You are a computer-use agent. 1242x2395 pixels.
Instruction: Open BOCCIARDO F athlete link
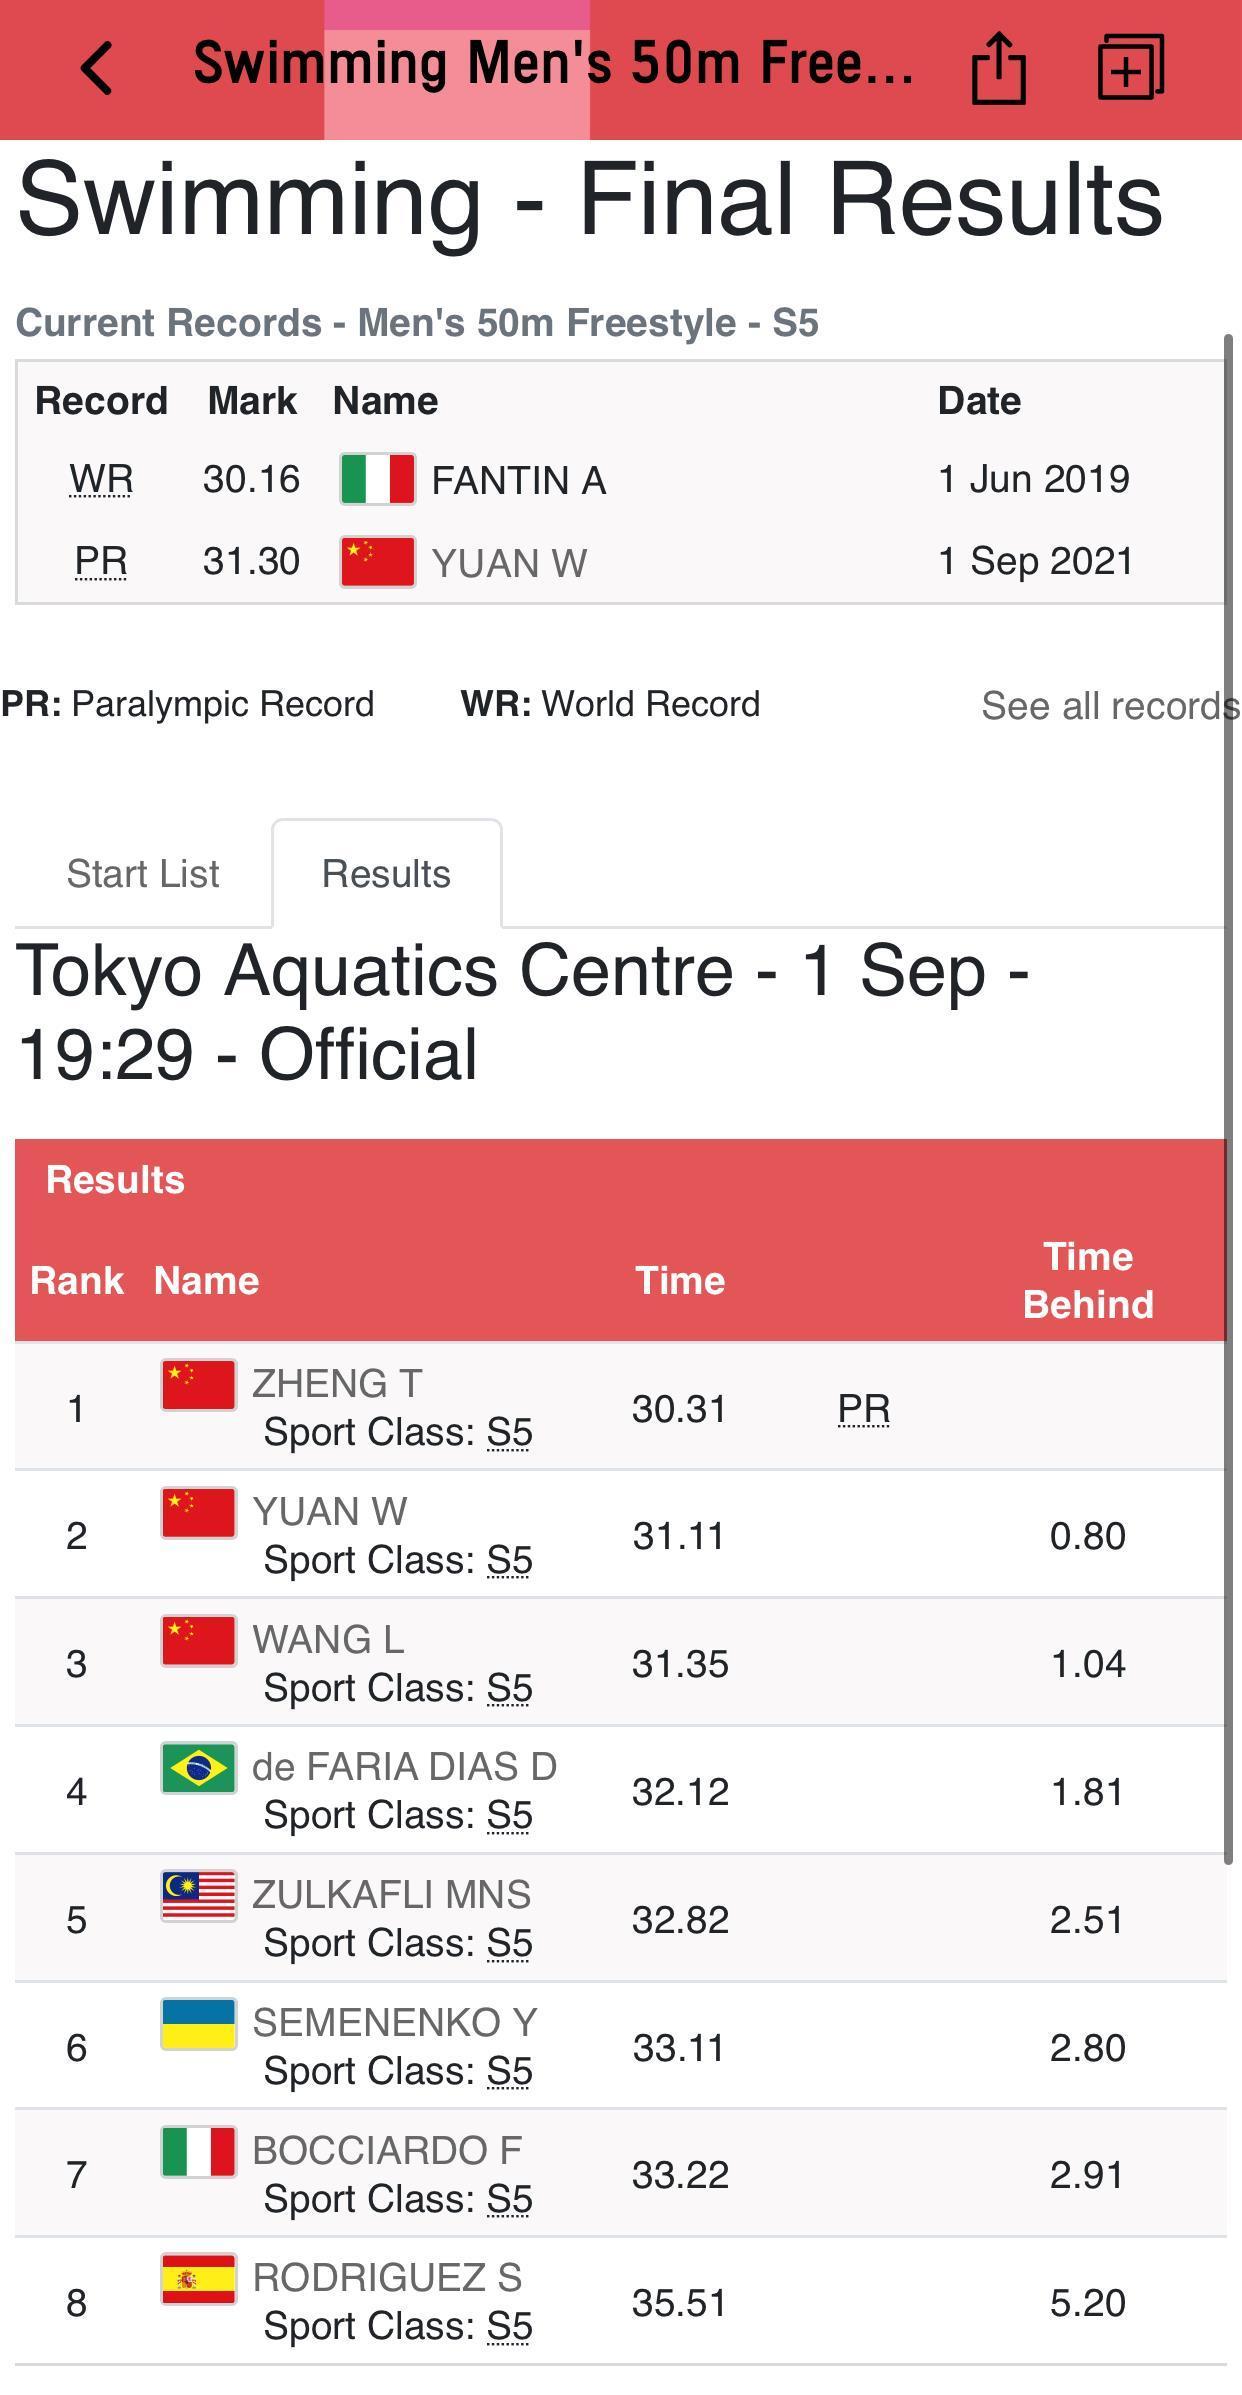[x=387, y=2151]
